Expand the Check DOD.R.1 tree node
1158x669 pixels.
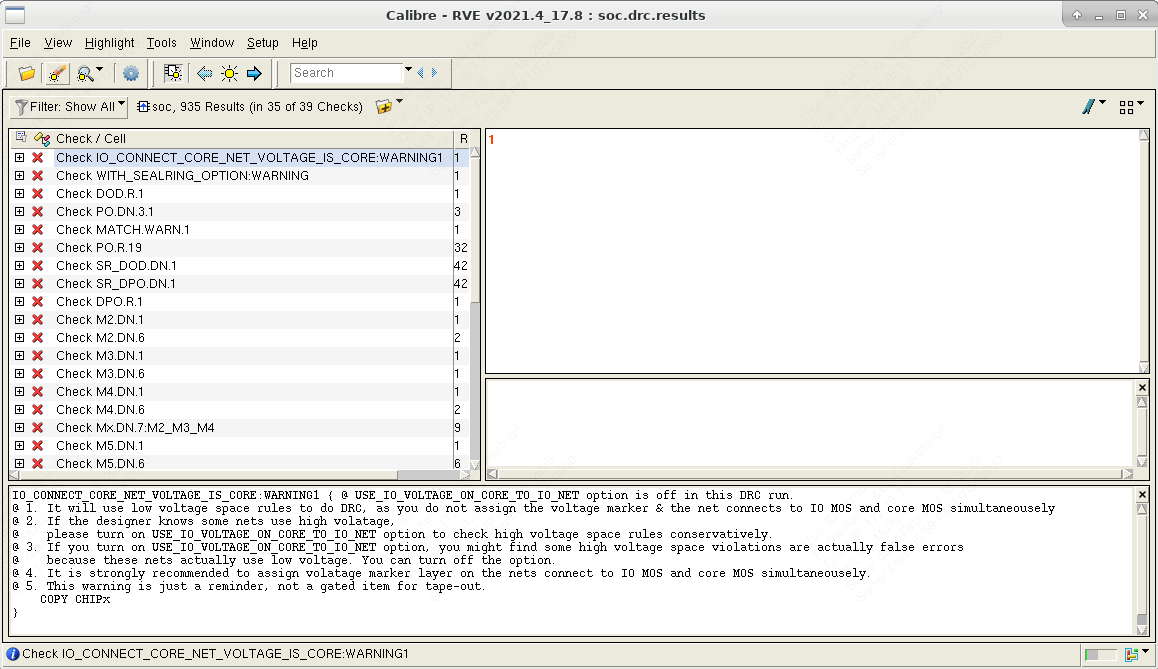point(19,194)
